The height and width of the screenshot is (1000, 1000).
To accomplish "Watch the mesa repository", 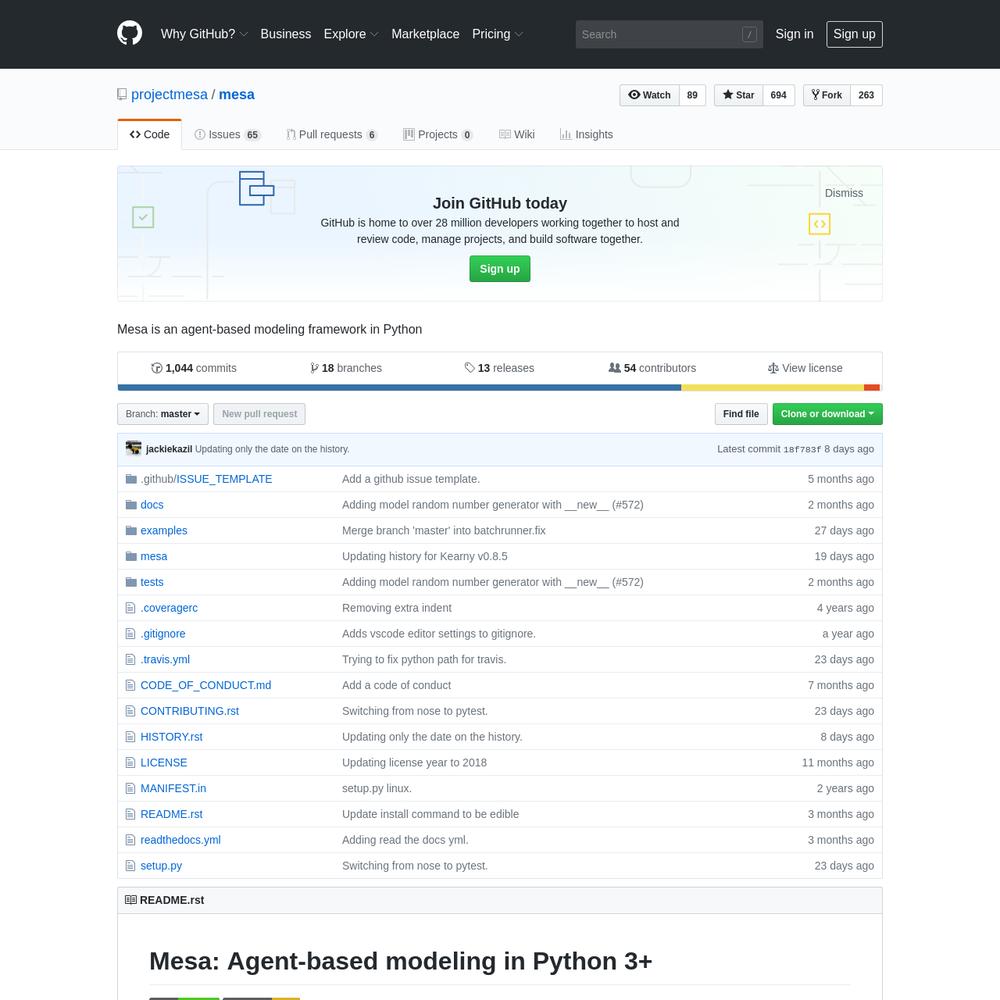I will [649, 95].
